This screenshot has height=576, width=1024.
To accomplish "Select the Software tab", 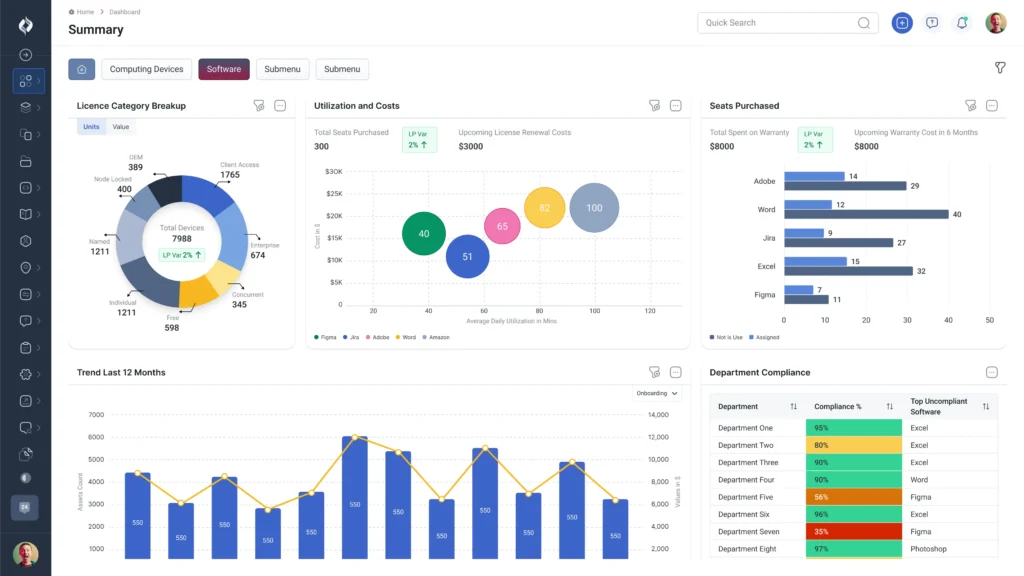I will coord(224,69).
